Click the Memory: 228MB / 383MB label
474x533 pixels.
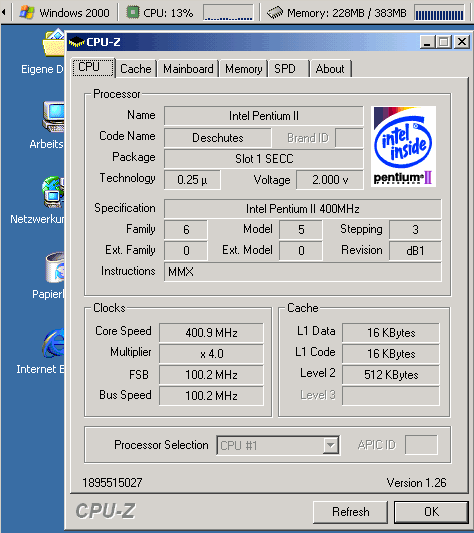[x=346, y=13]
